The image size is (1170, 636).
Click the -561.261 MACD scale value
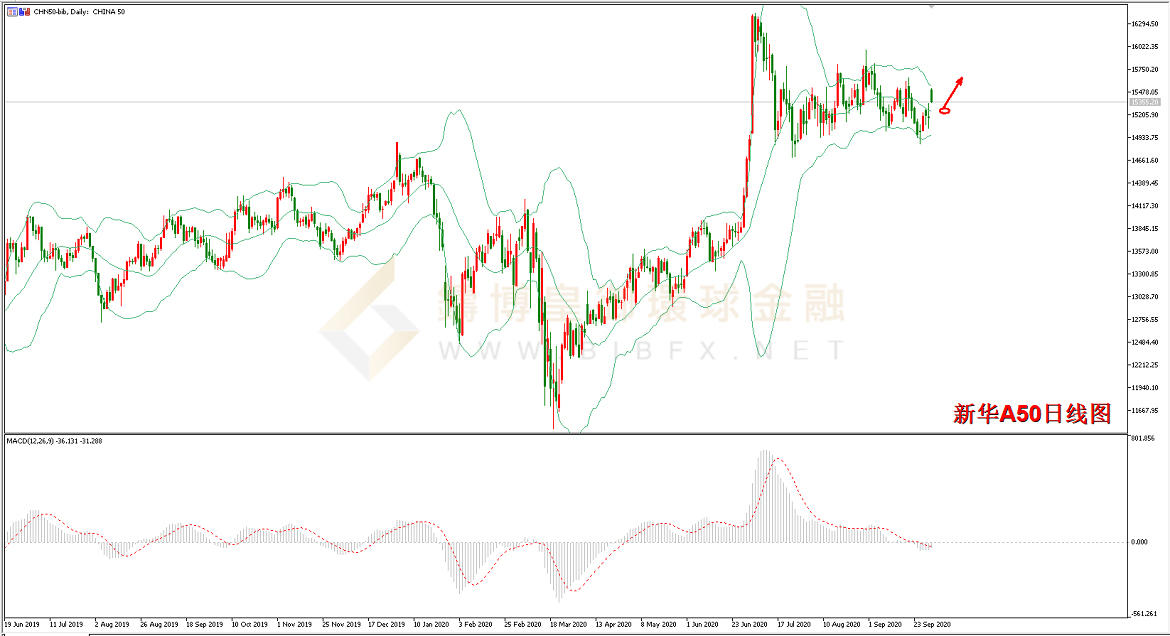pos(1143,613)
